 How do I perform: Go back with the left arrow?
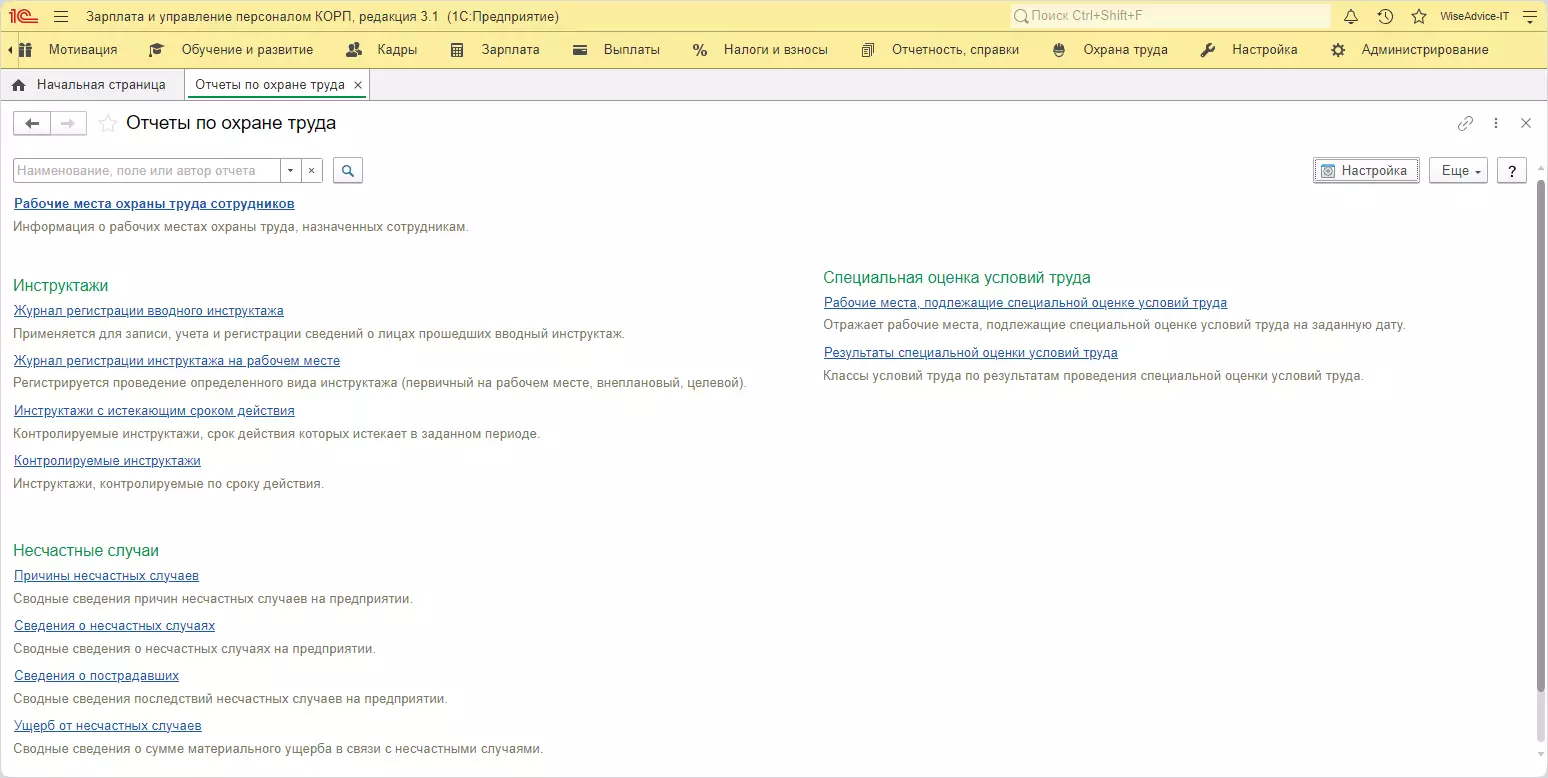pos(32,123)
